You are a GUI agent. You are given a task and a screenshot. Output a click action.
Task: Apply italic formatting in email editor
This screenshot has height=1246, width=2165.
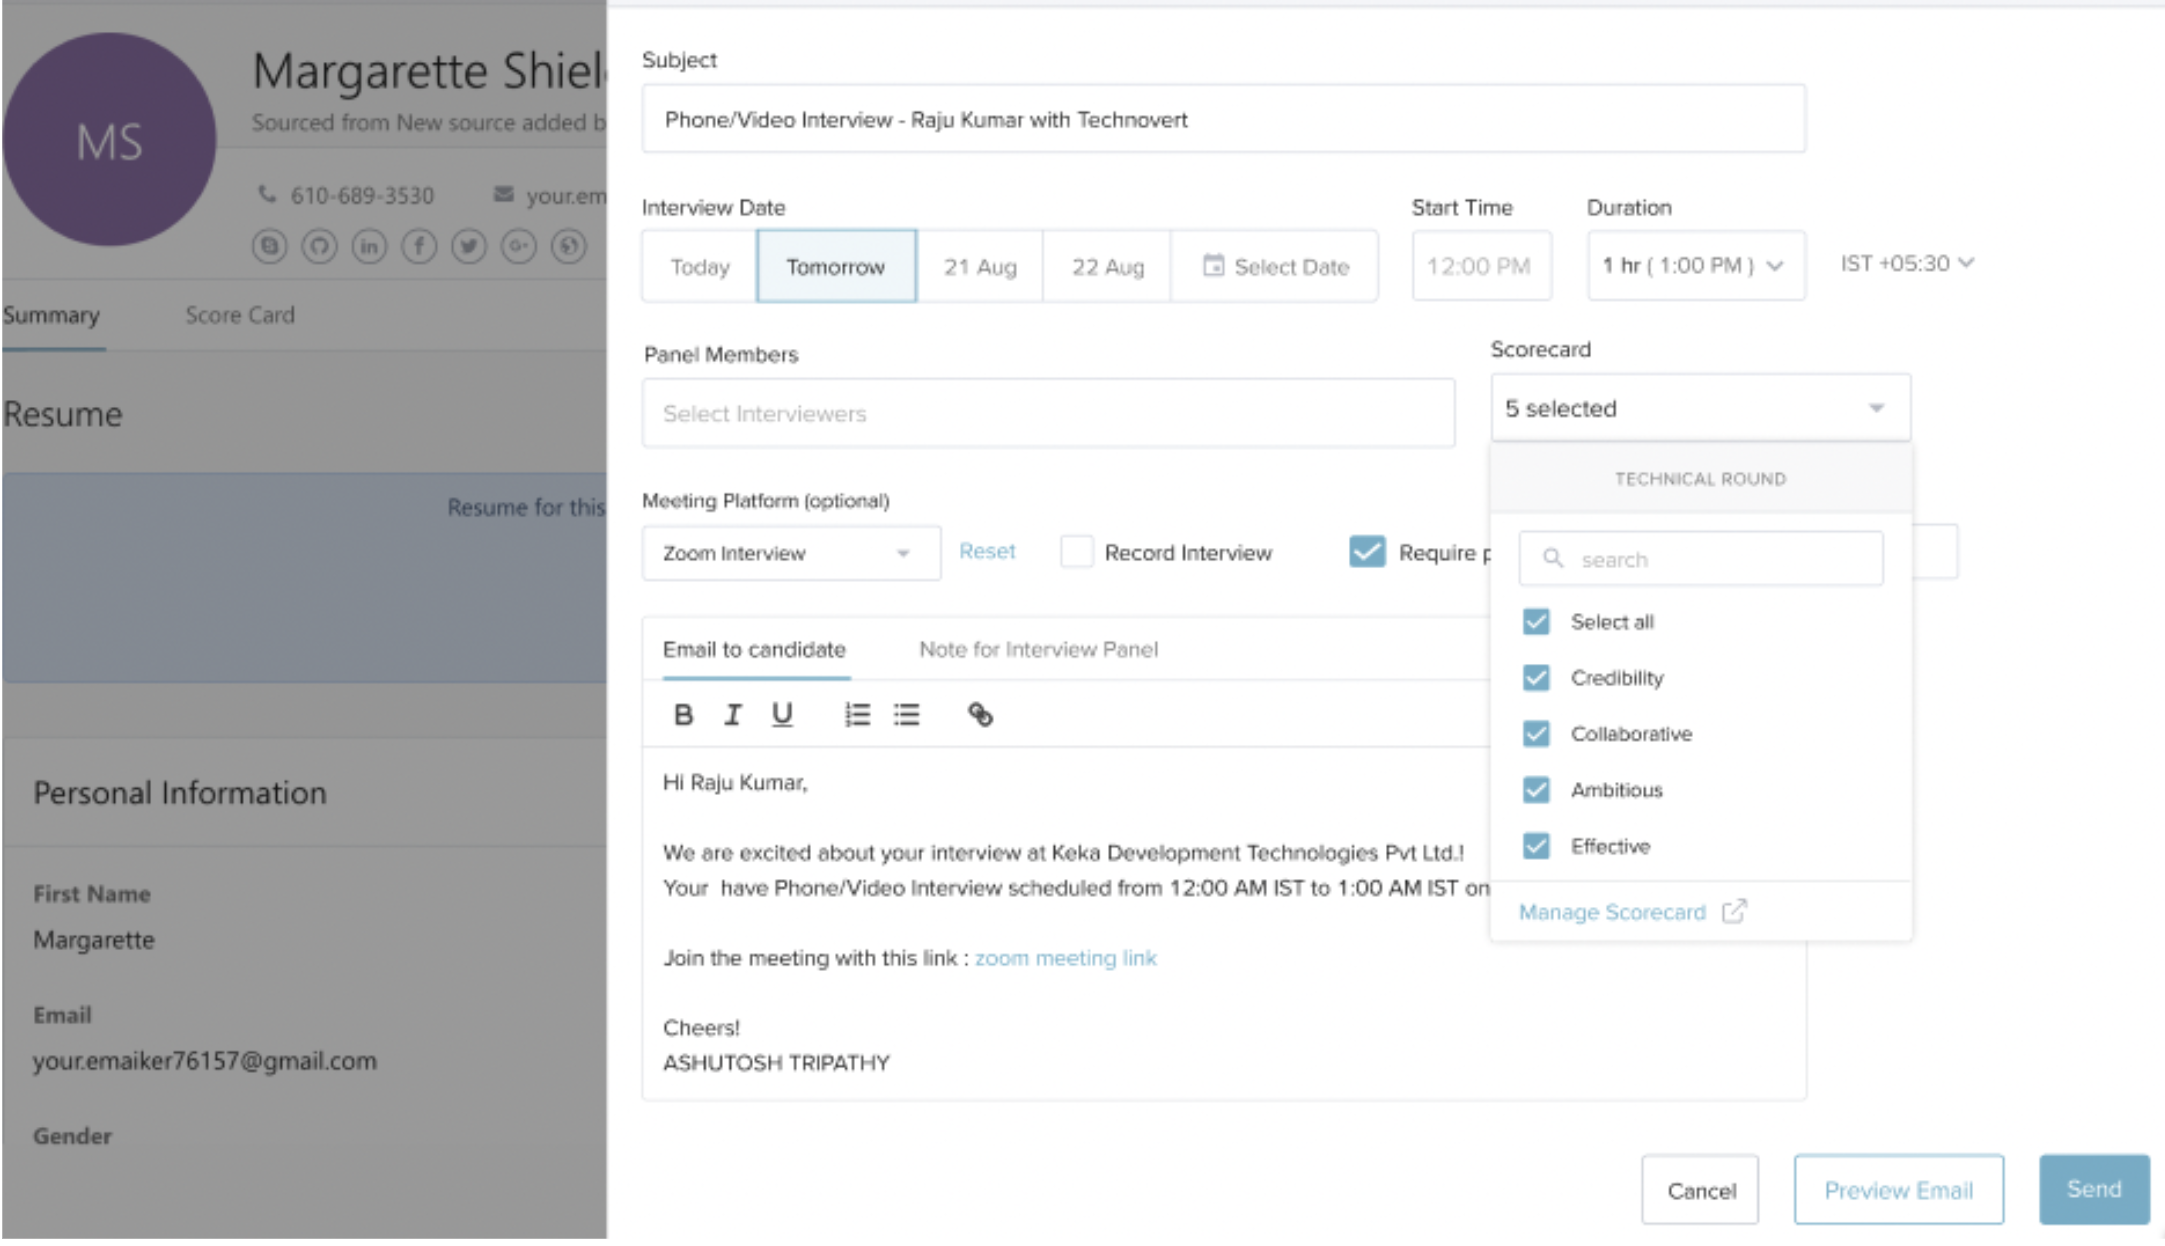point(733,715)
